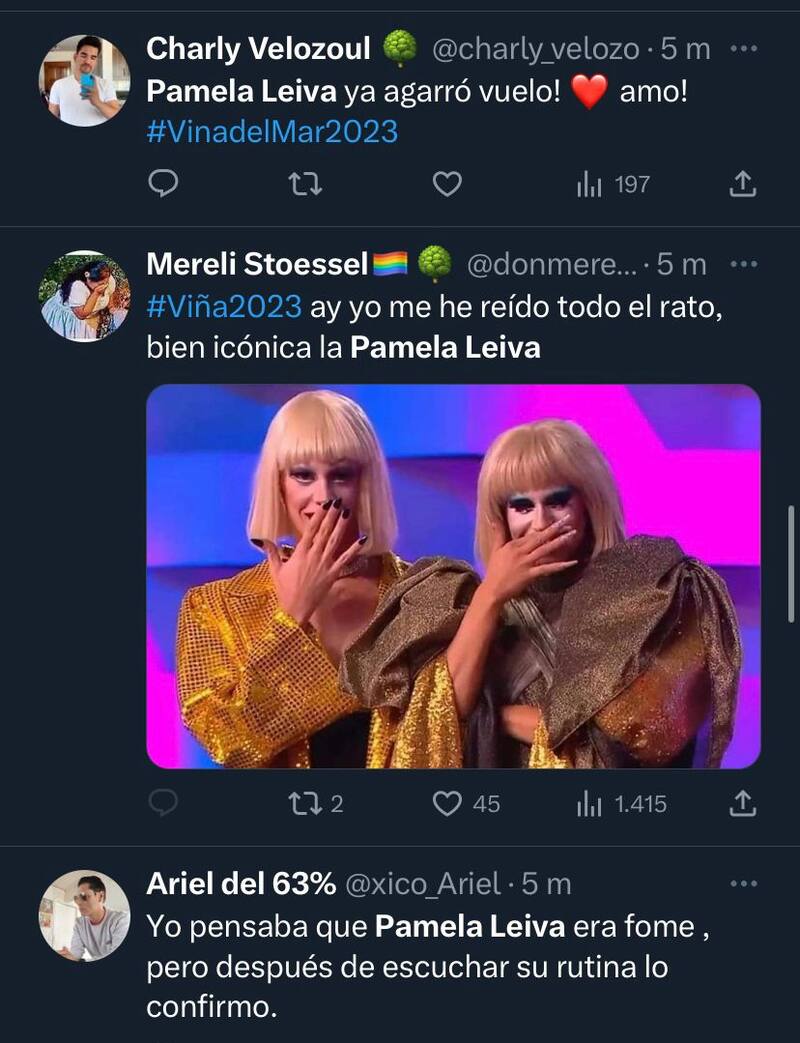Image resolution: width=800 pixels, height=1043 pixels.
Task: Open the #VinadelMar2023 hashtag
Action: 272,131
